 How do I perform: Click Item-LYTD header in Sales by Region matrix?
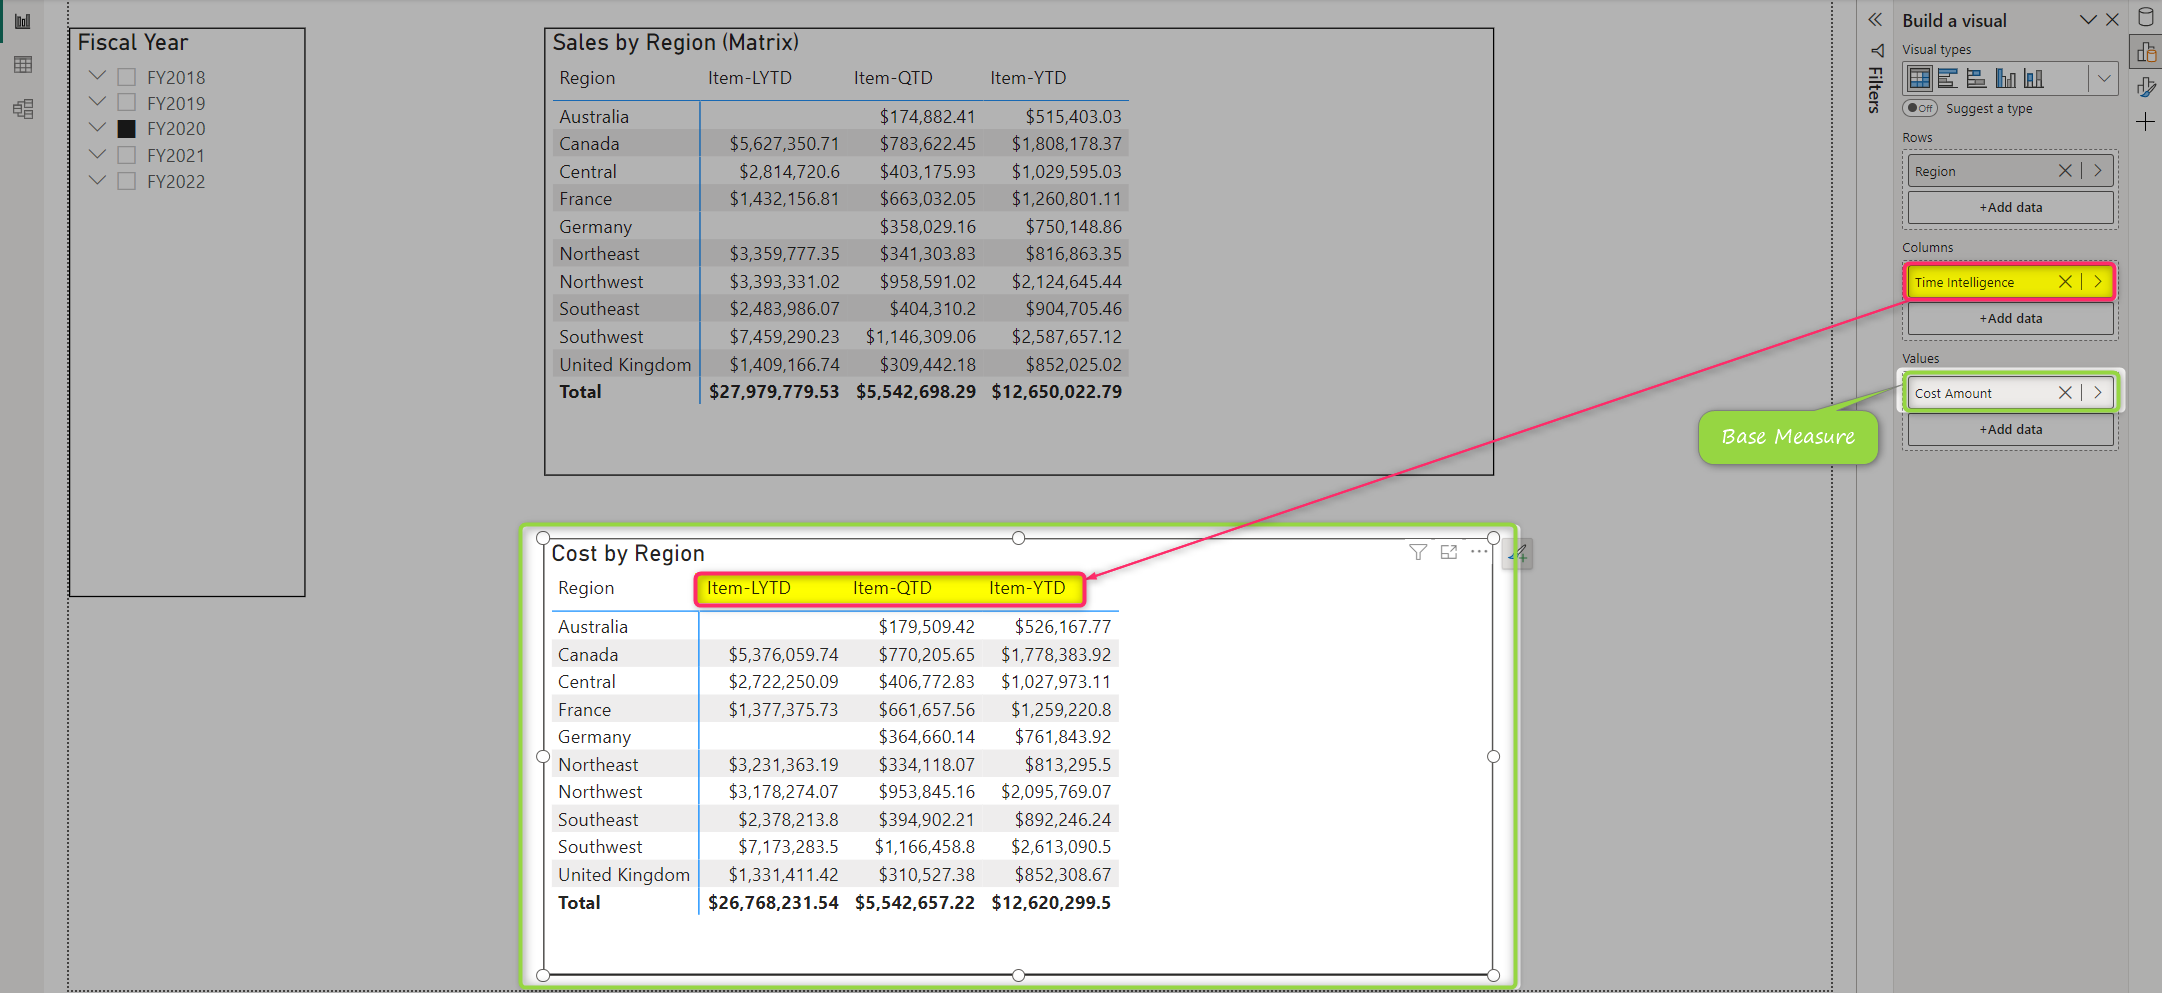tap(749, 78)
